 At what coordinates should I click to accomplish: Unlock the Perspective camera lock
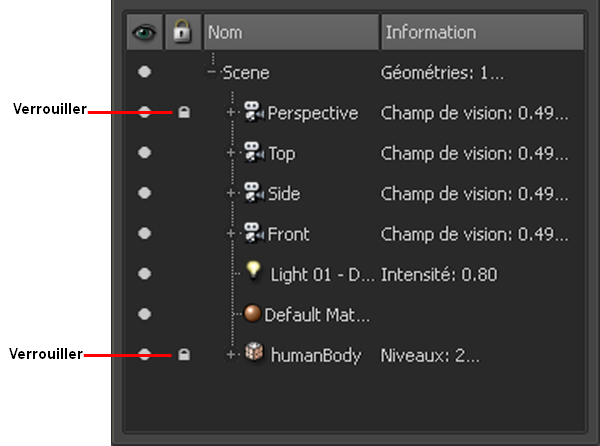coord(183,113)
